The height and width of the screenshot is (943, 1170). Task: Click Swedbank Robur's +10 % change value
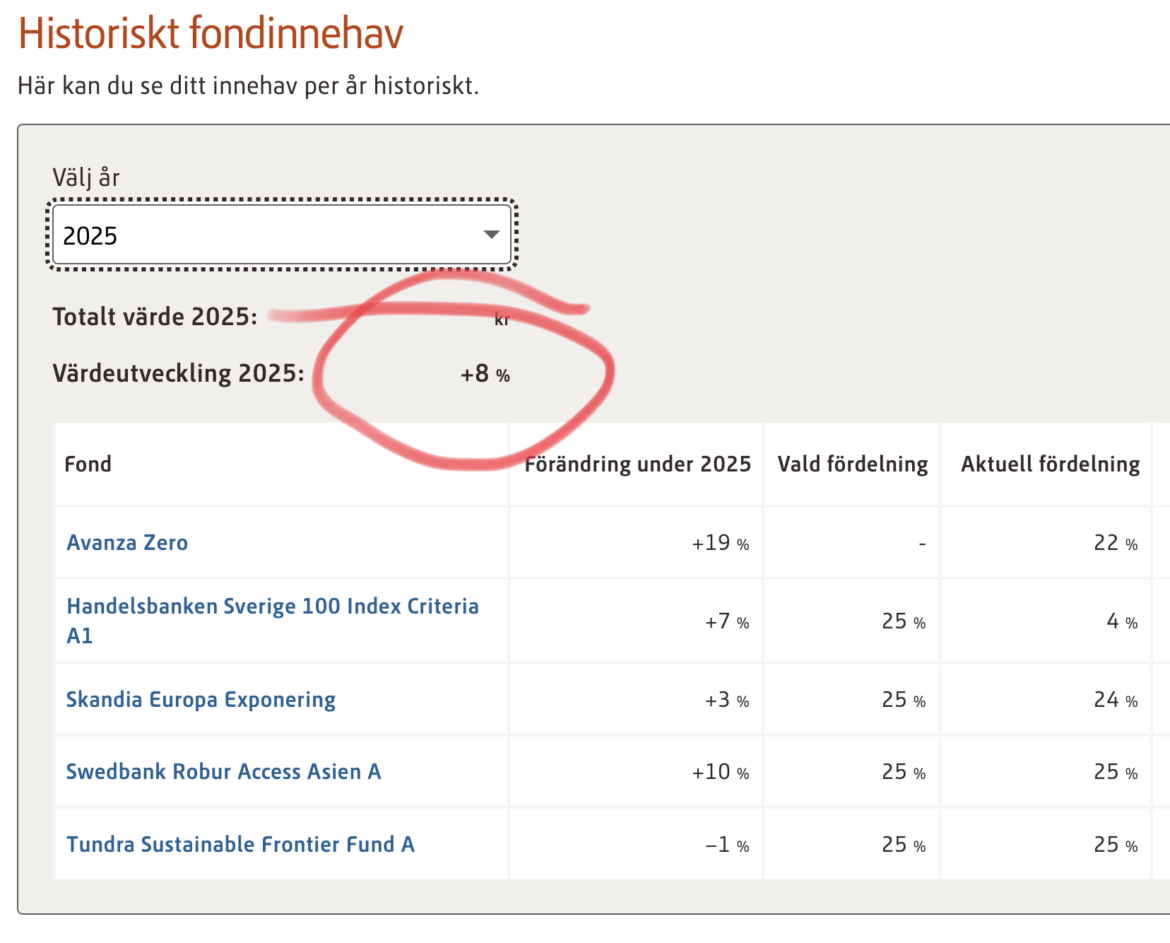point(720,772)
